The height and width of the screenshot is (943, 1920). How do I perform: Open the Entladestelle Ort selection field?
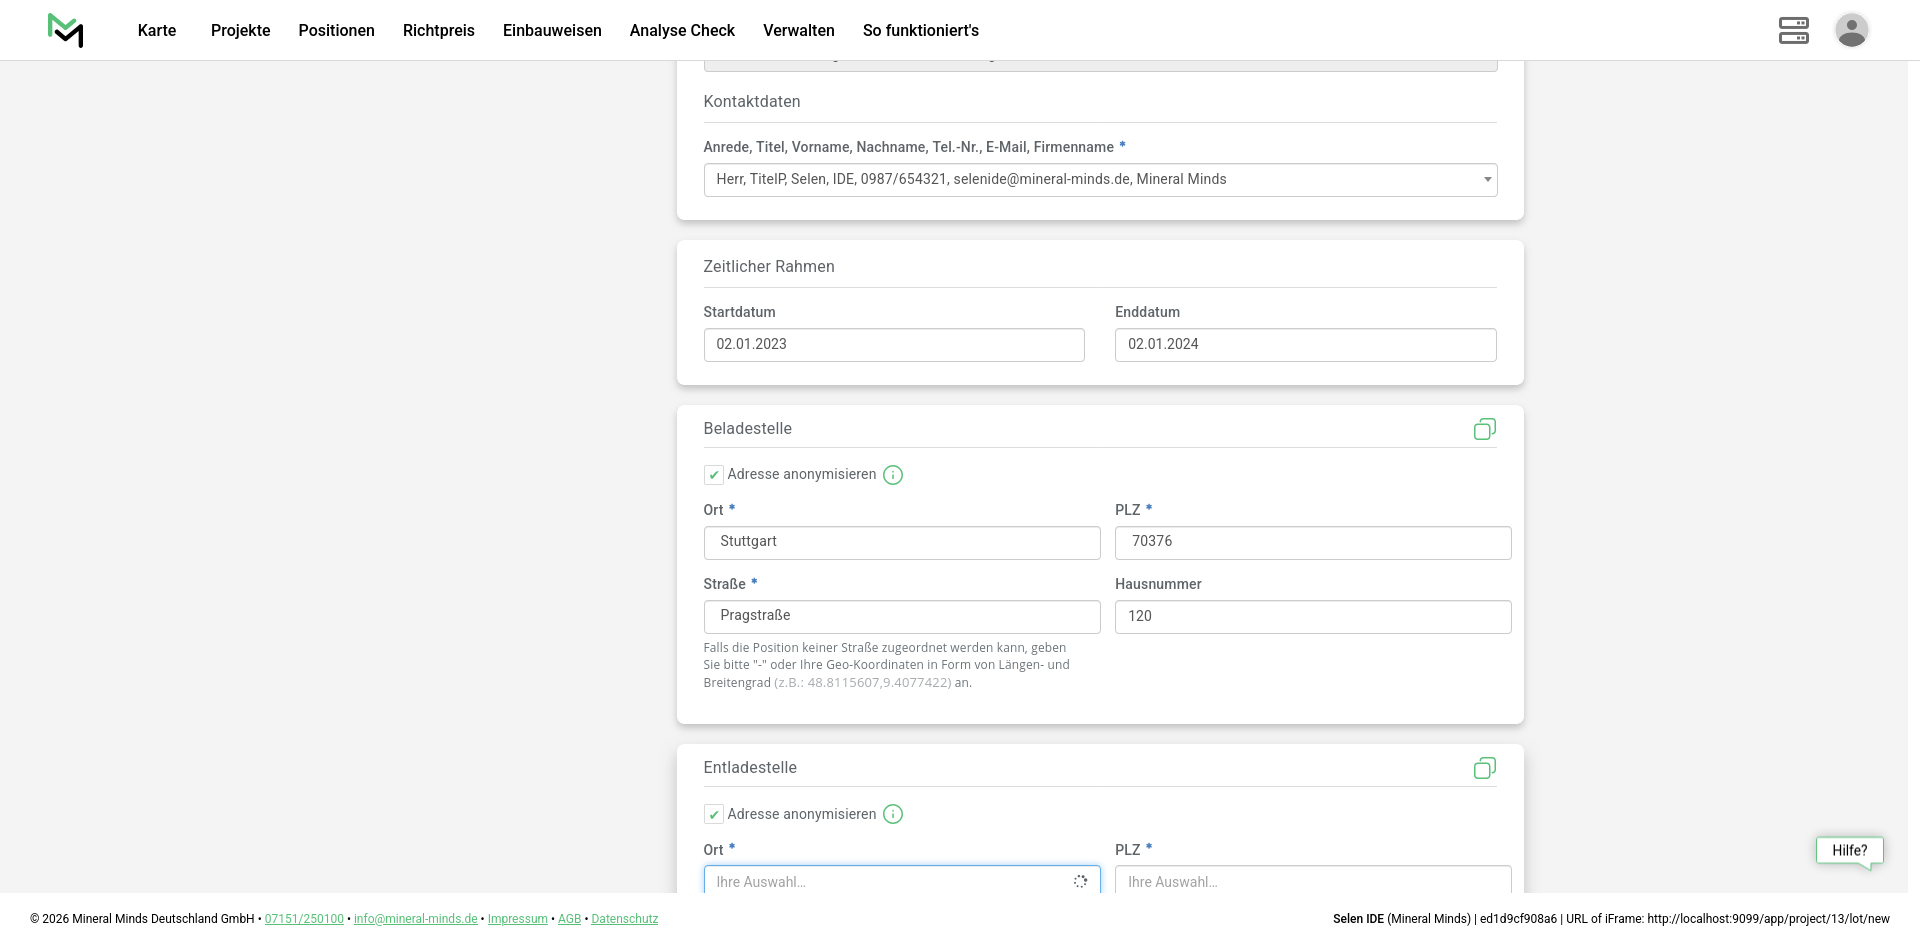coord(890,881)
